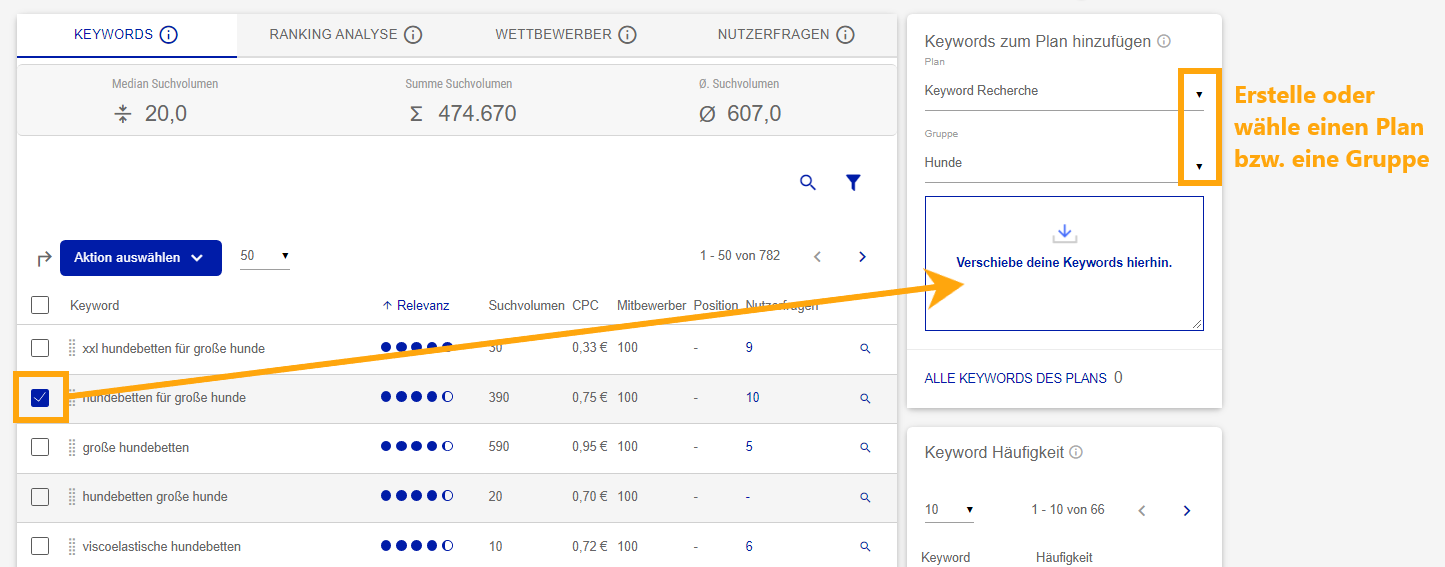Open Nutzerfragen count 6 link
This screenshot has height=567, width=1445.
pos(749,546)
